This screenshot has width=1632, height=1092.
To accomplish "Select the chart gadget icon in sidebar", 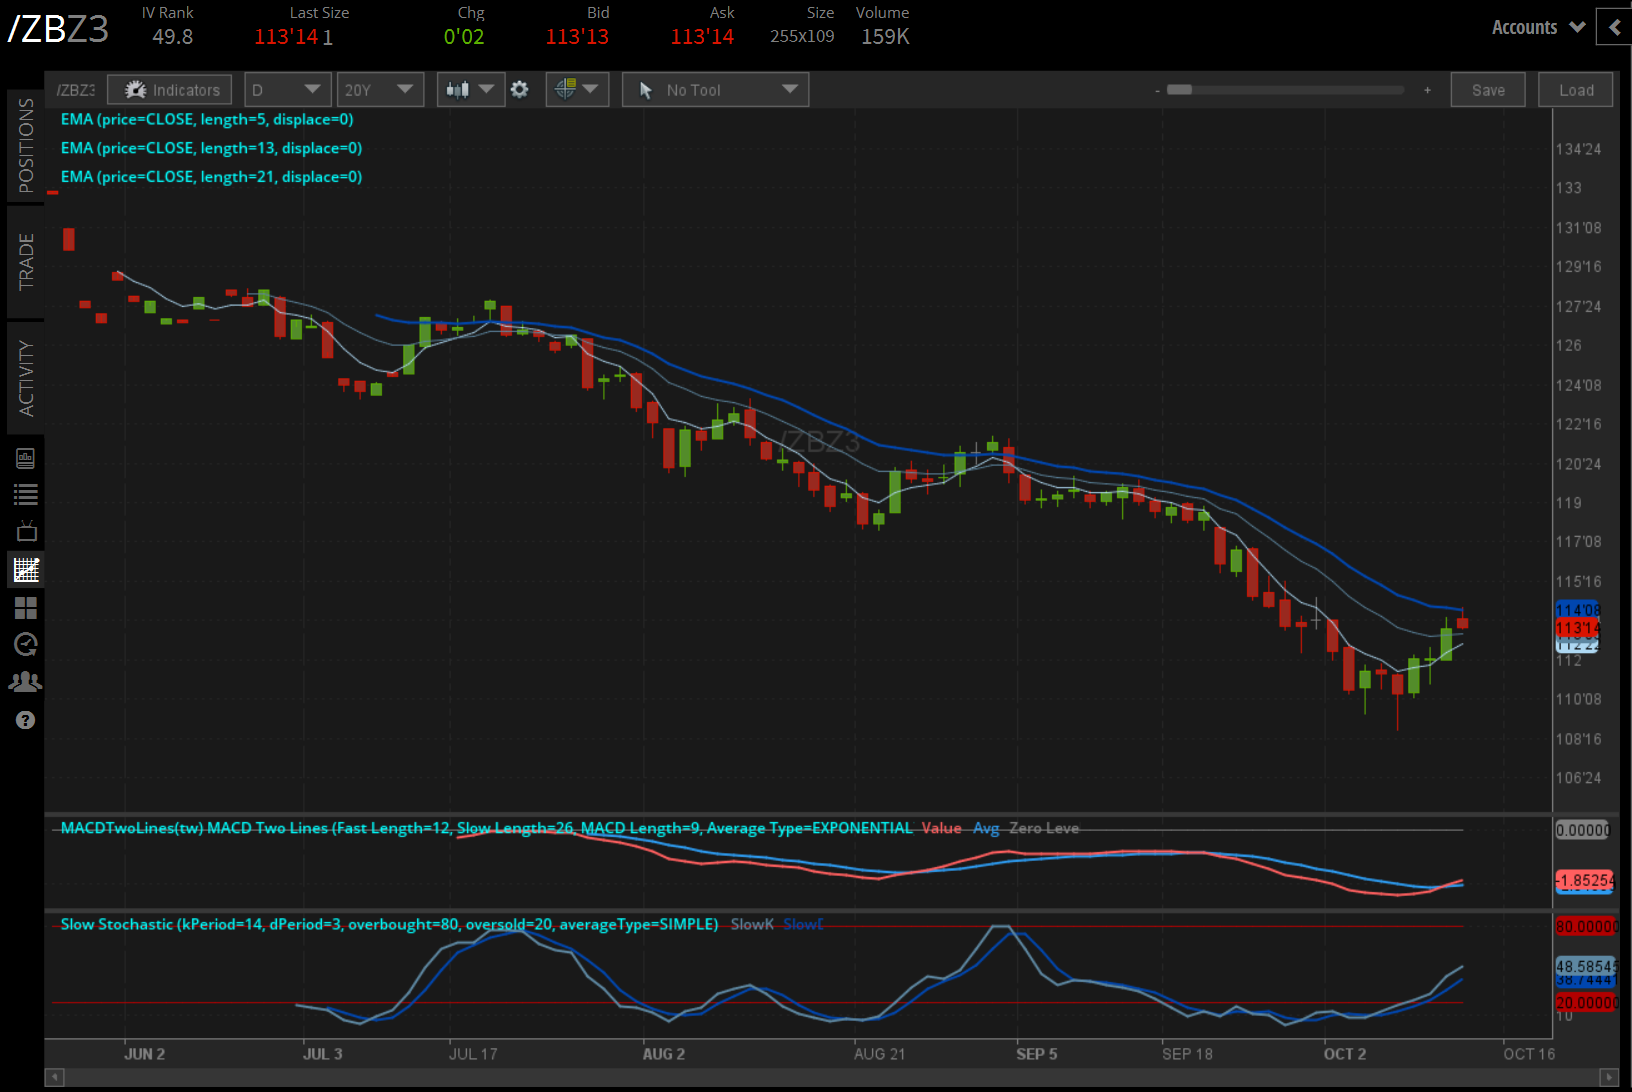I will click(25, 569).
